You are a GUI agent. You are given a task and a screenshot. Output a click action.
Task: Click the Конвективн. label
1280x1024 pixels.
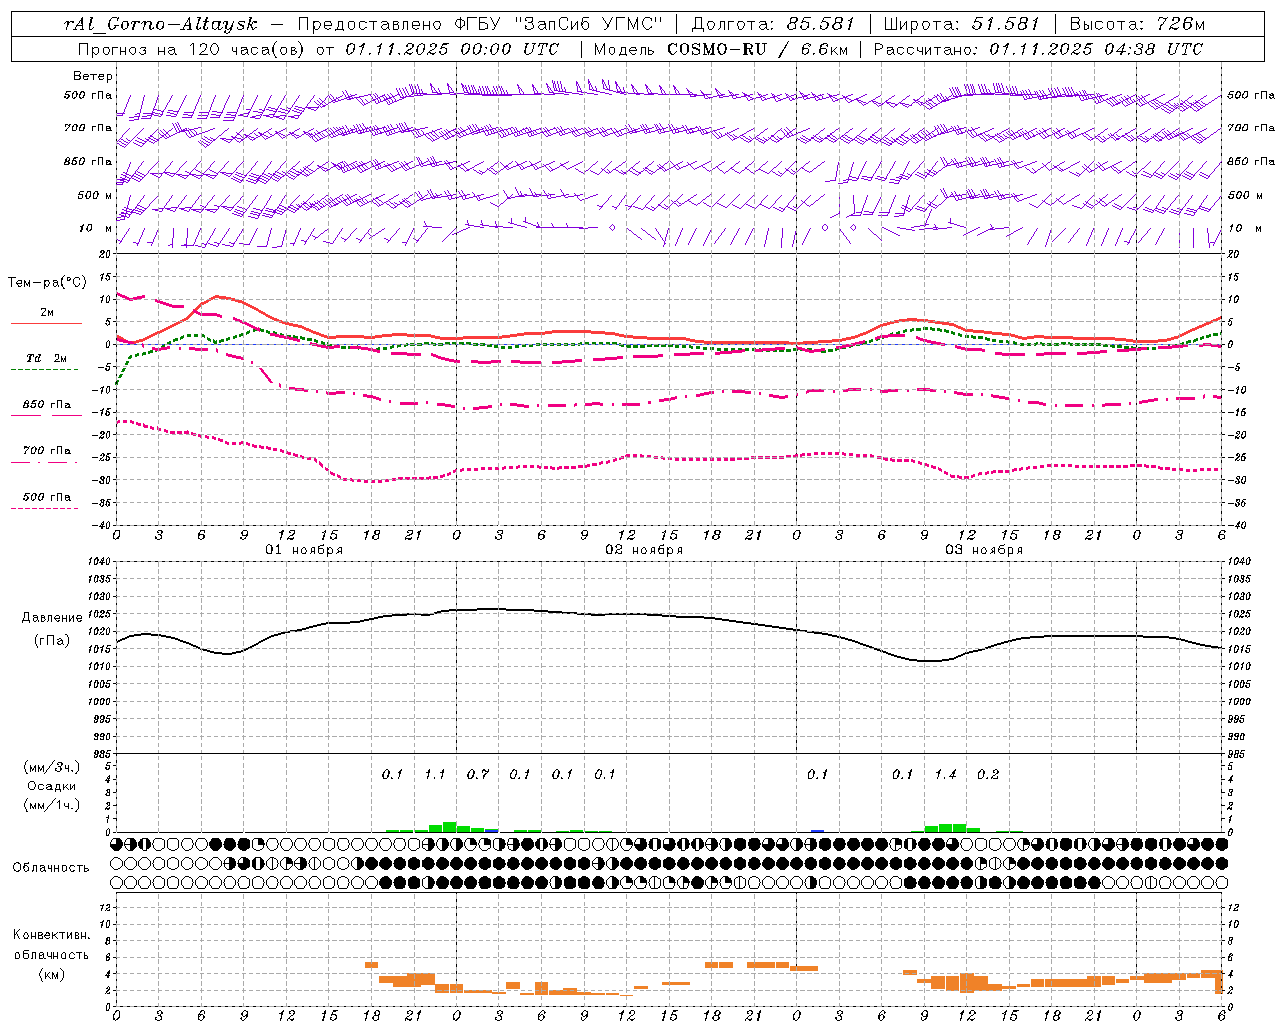pos(51,935)
